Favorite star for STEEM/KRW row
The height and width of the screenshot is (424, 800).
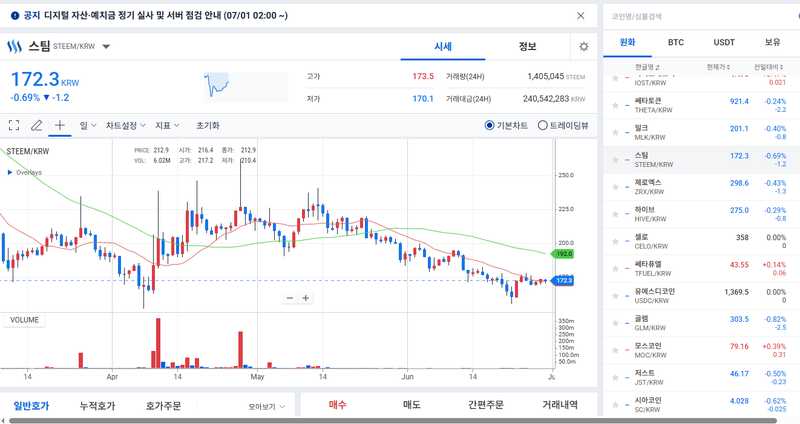(x=615, y=160)
